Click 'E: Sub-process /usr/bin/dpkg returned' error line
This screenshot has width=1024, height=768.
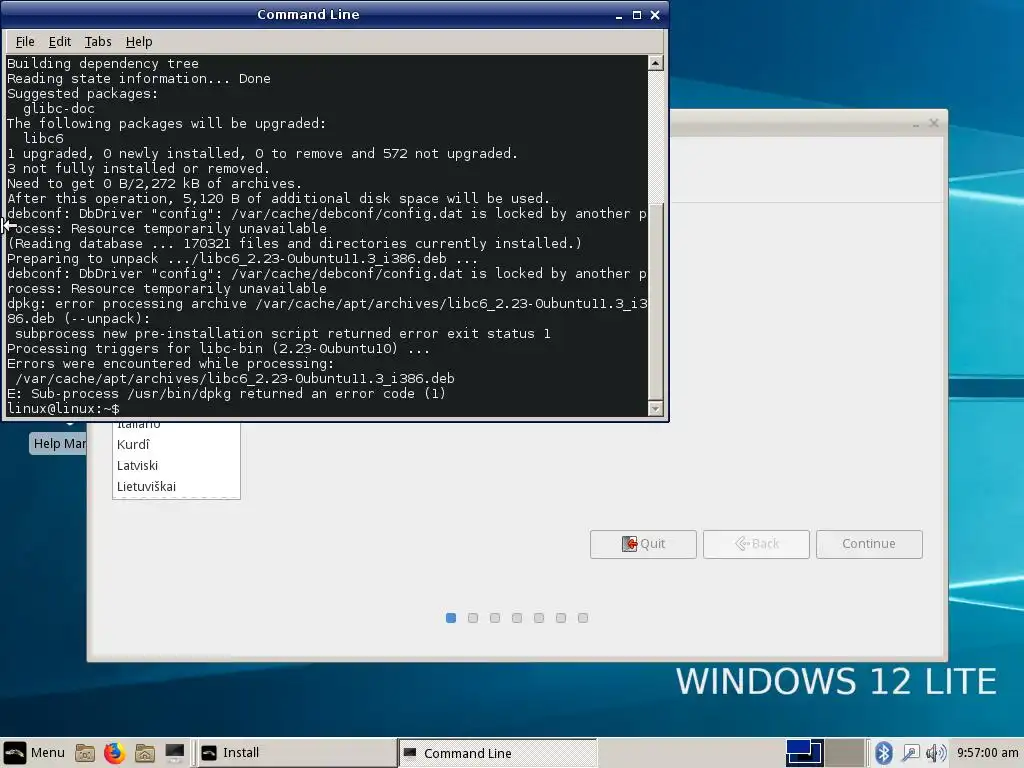pyautogui.click(x=226, y=394)
